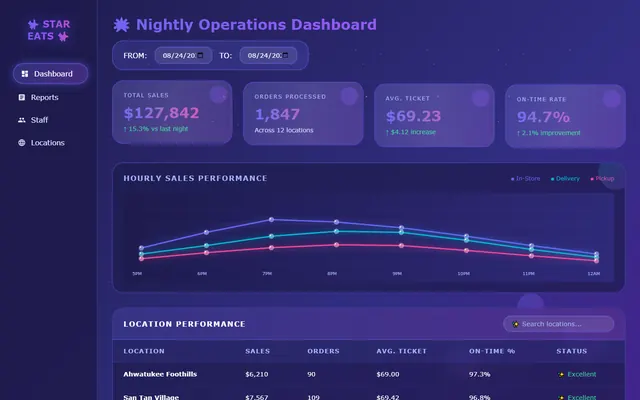Click the 12AM axis label
Image resolution: width=640 pixels, height=400 pixels.
click(594, 274)
